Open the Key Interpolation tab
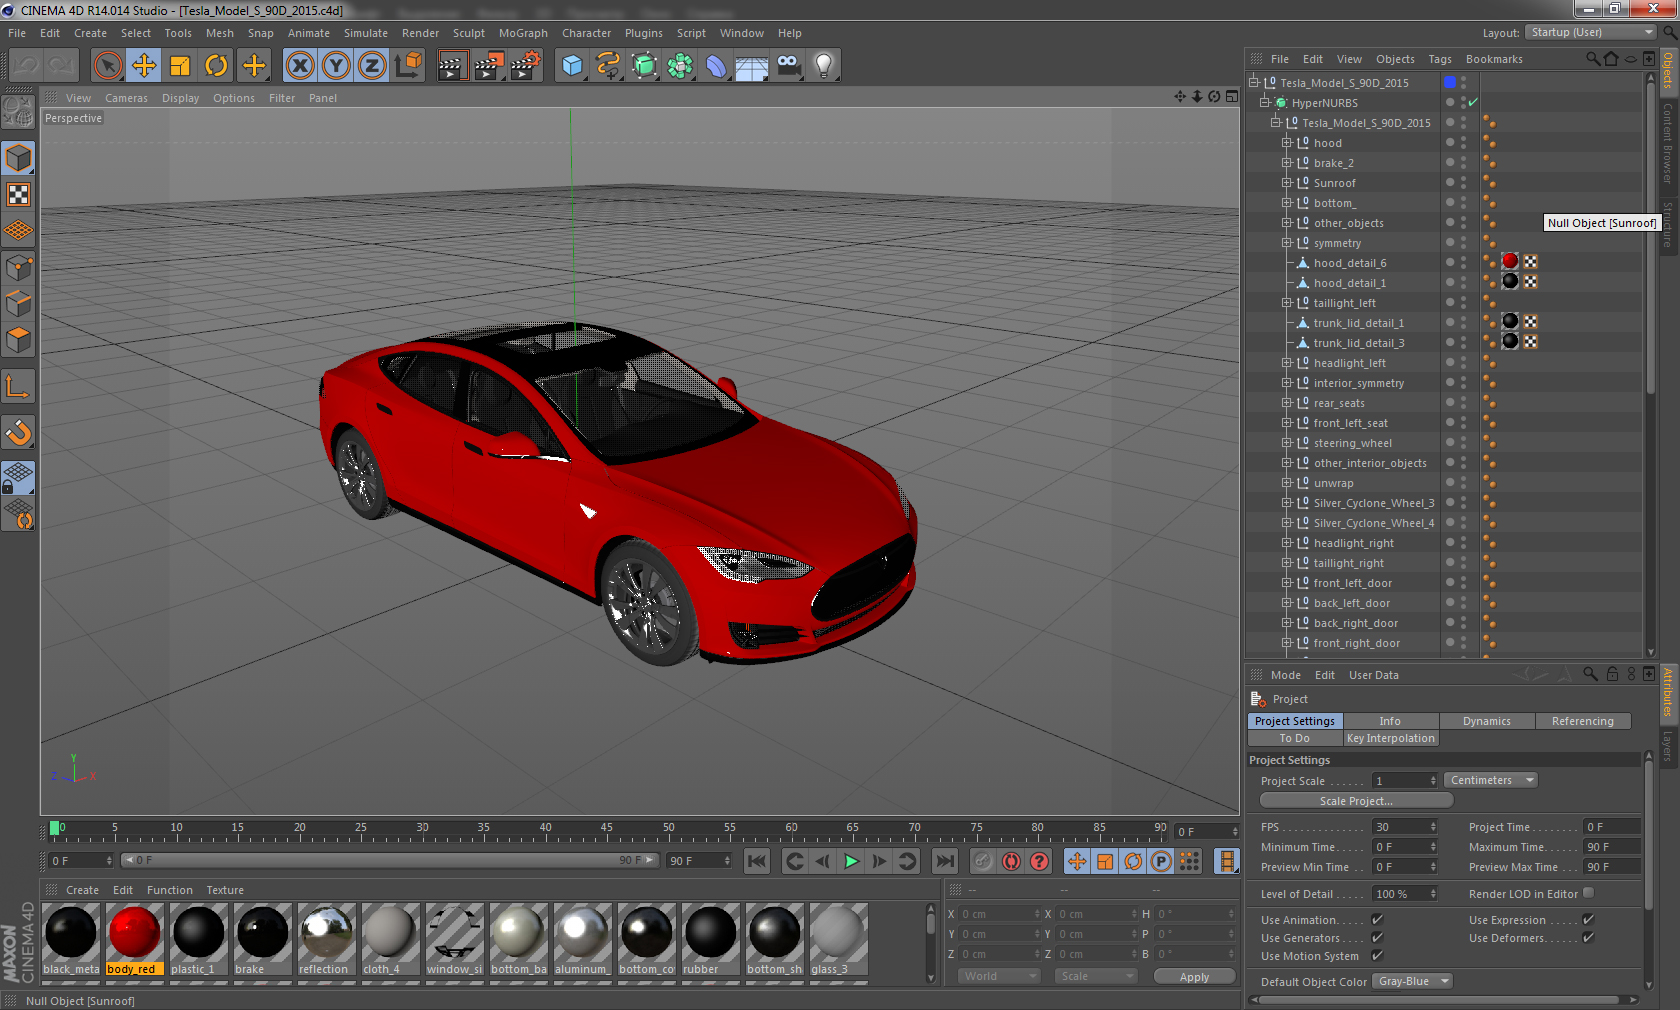Screen dimensions: 1680x1010 click(1390, 738)
